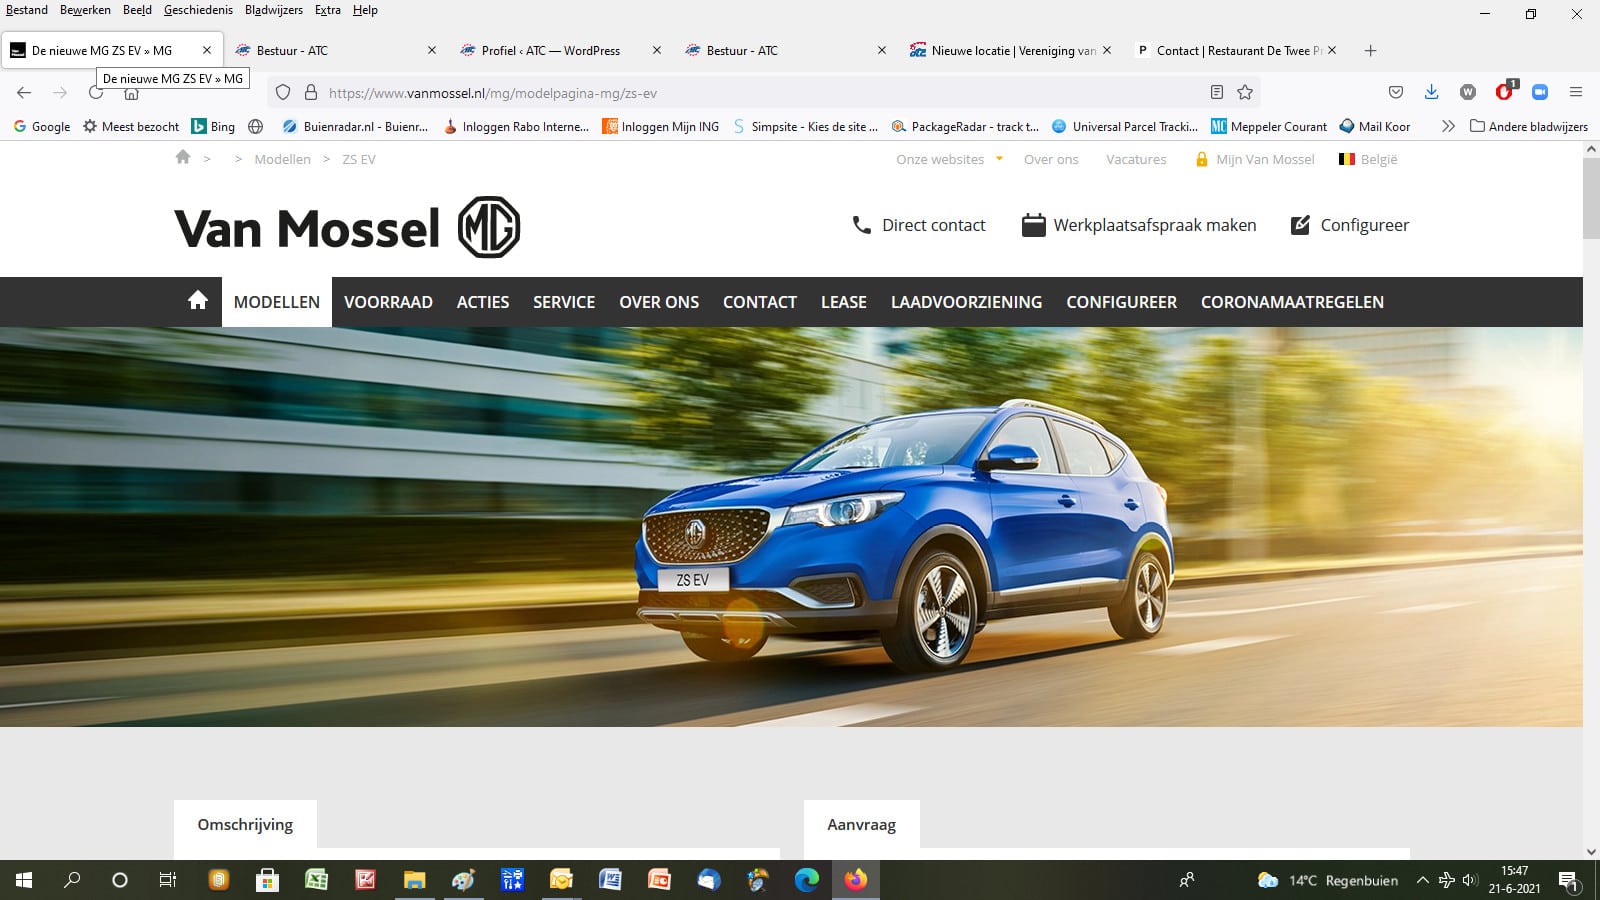Open Windows Start menu
This screenshot has height=900, width=1600.
[24, 880]
